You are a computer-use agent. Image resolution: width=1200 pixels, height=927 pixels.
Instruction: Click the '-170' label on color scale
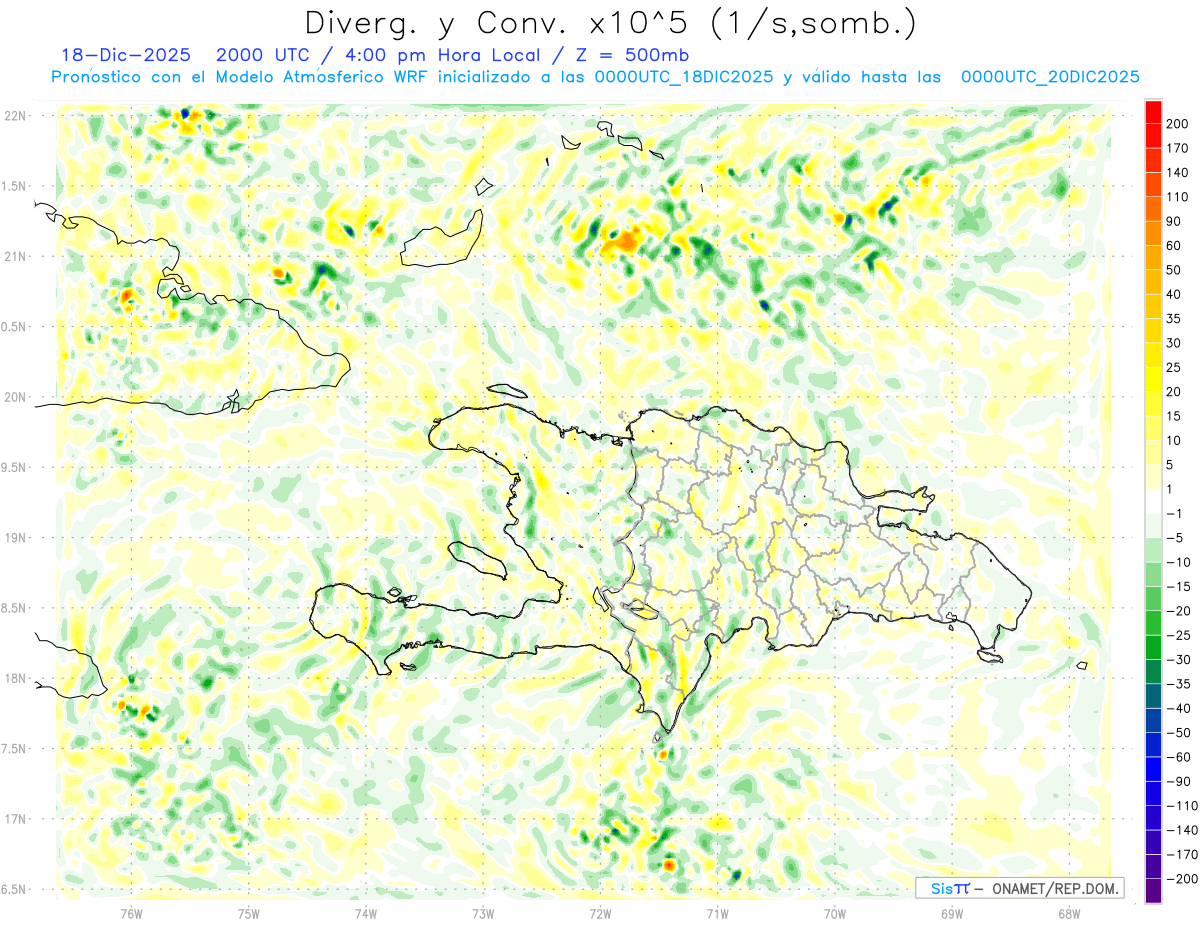tap(1180, 854)
